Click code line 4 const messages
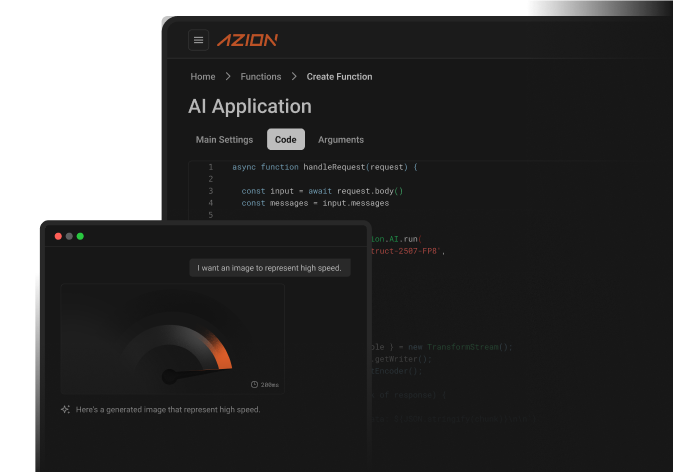673x472 pixels. pyautogui.click(x=315, y=203)
